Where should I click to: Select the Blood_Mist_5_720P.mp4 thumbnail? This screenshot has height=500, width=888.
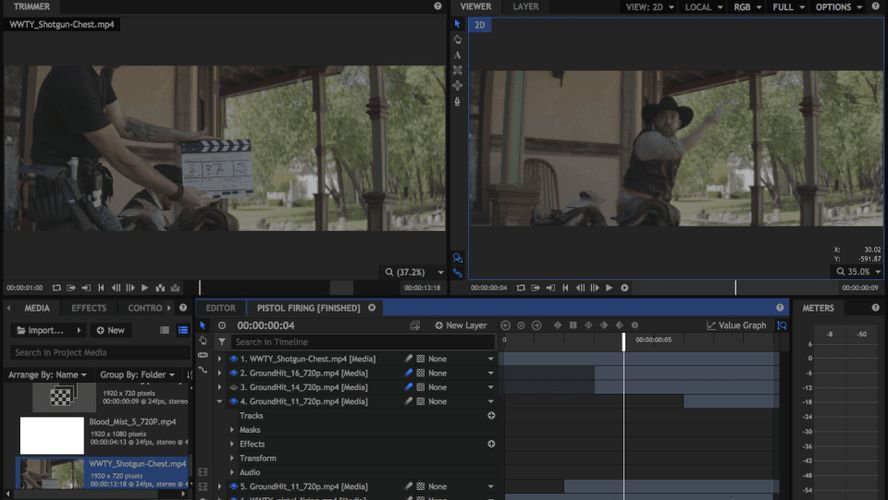click(52, 435)
